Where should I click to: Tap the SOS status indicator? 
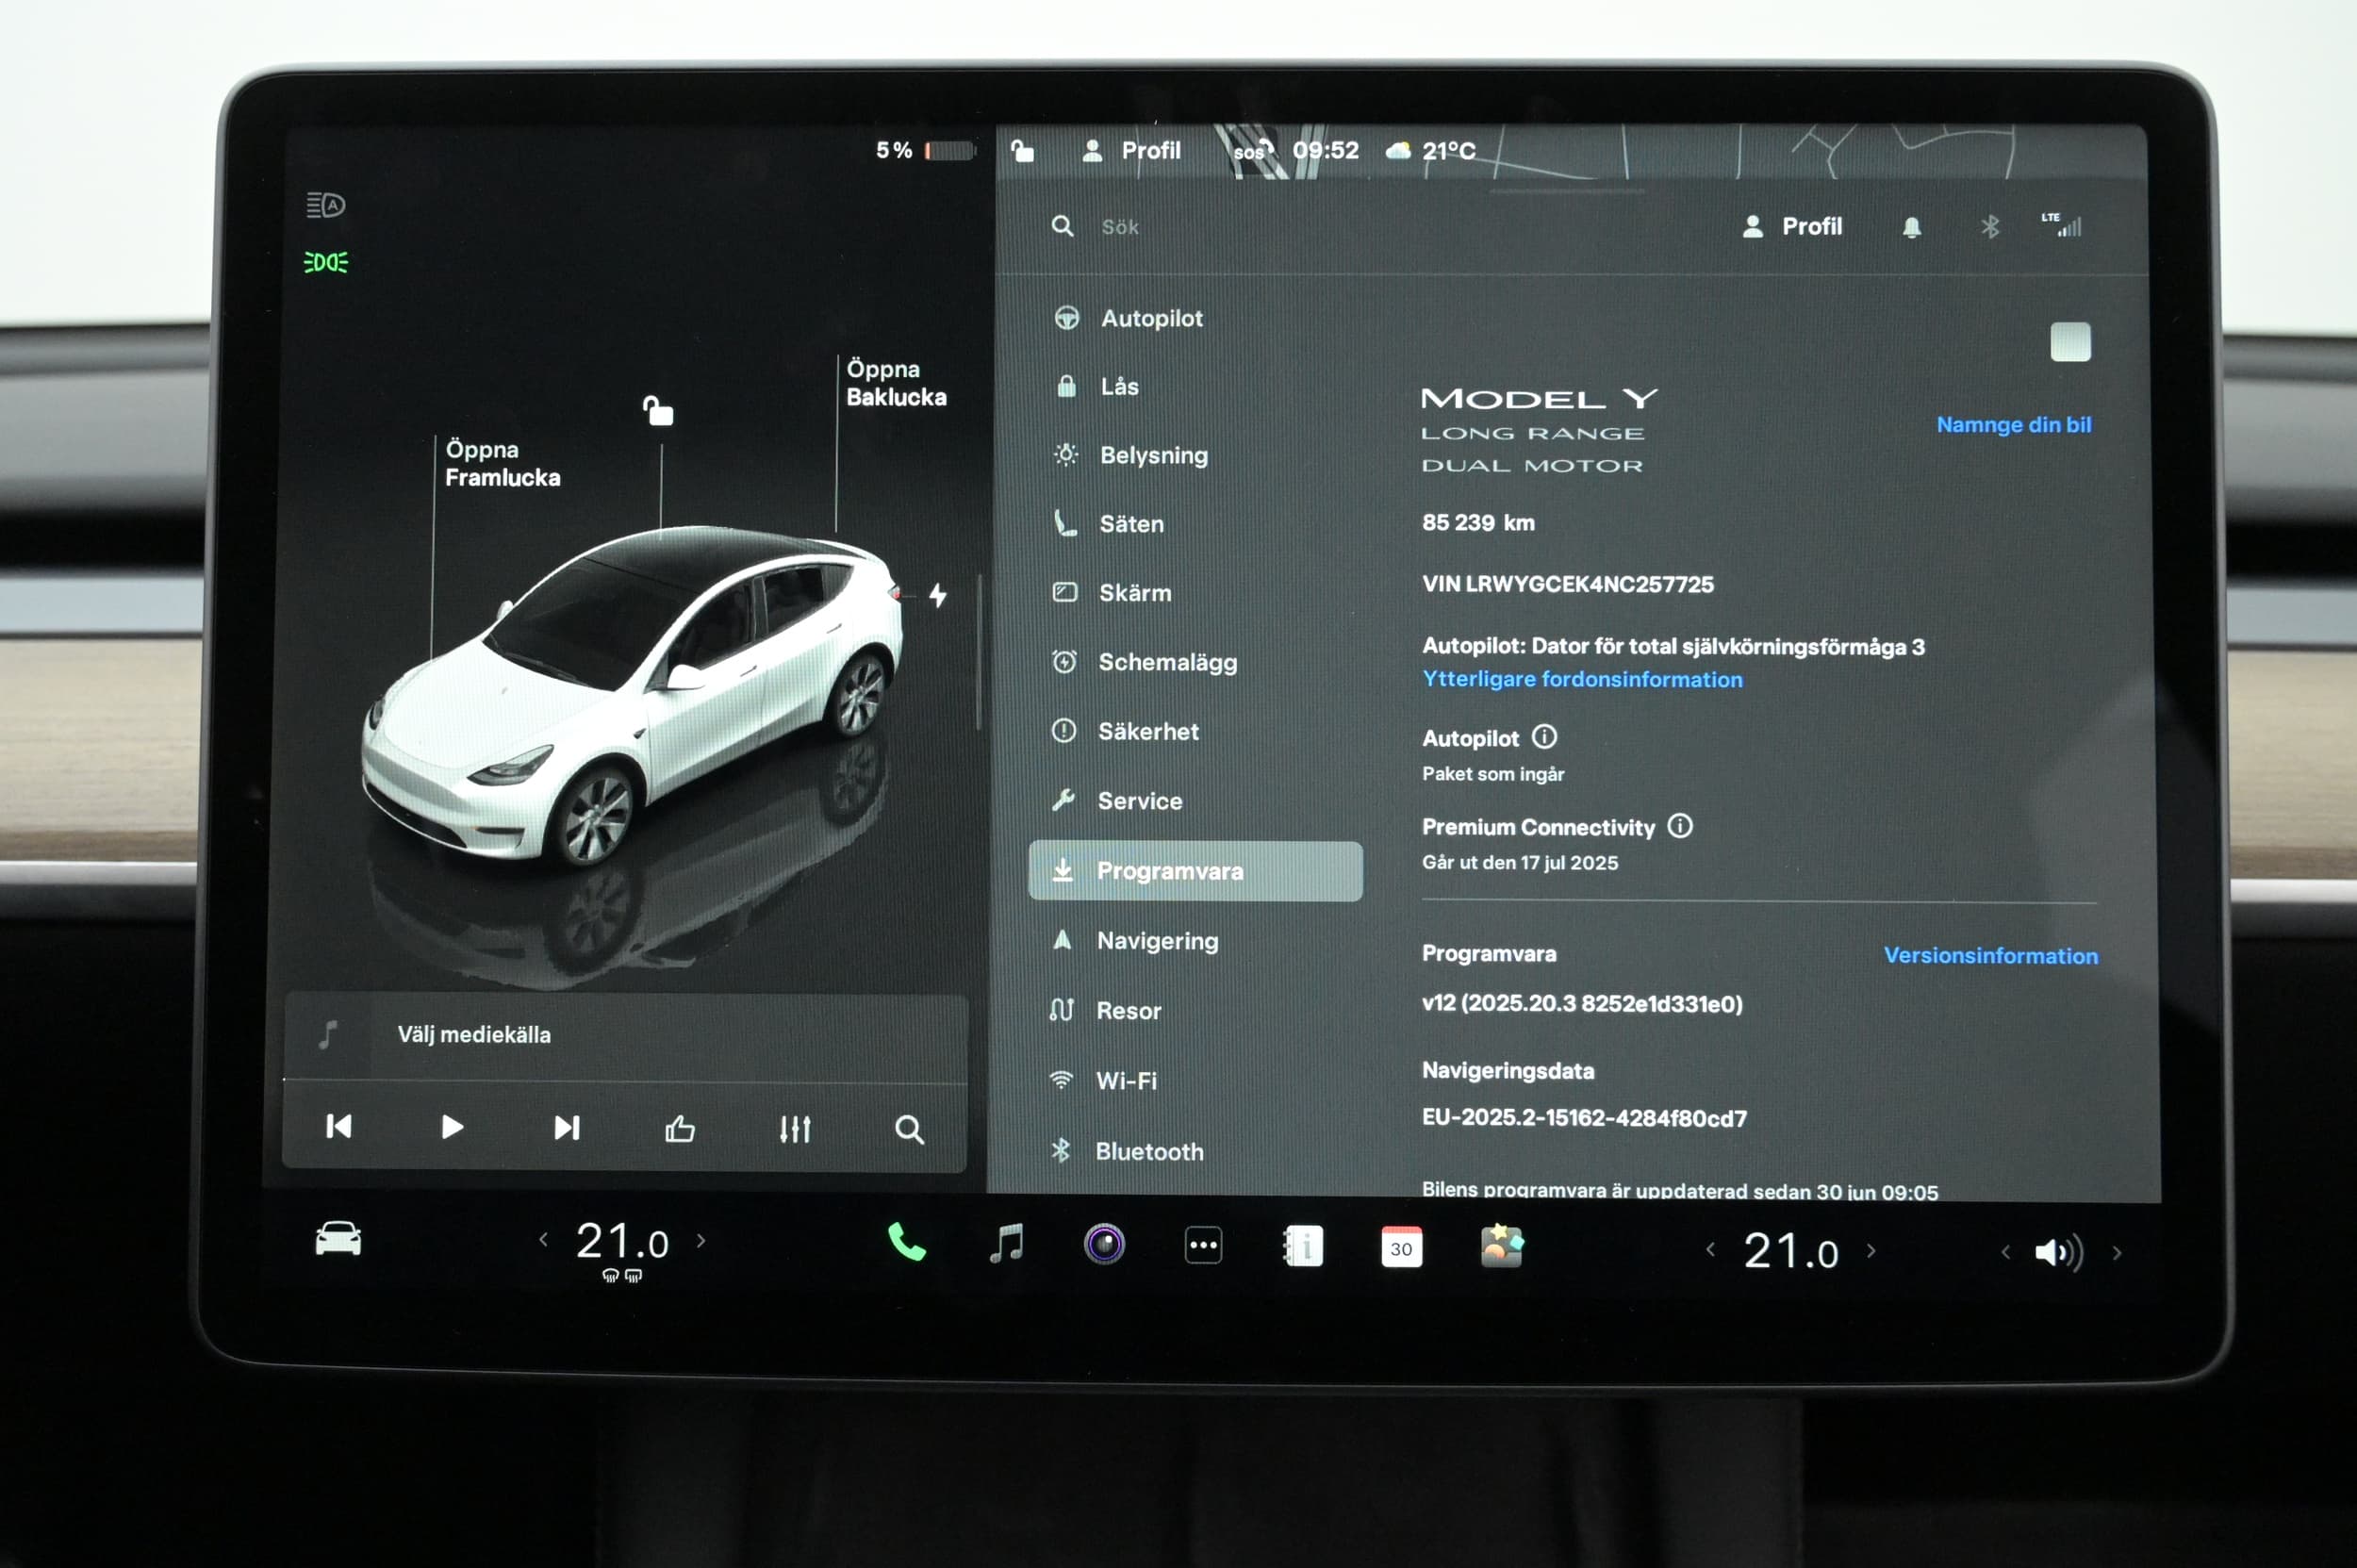coord(1252,151)
